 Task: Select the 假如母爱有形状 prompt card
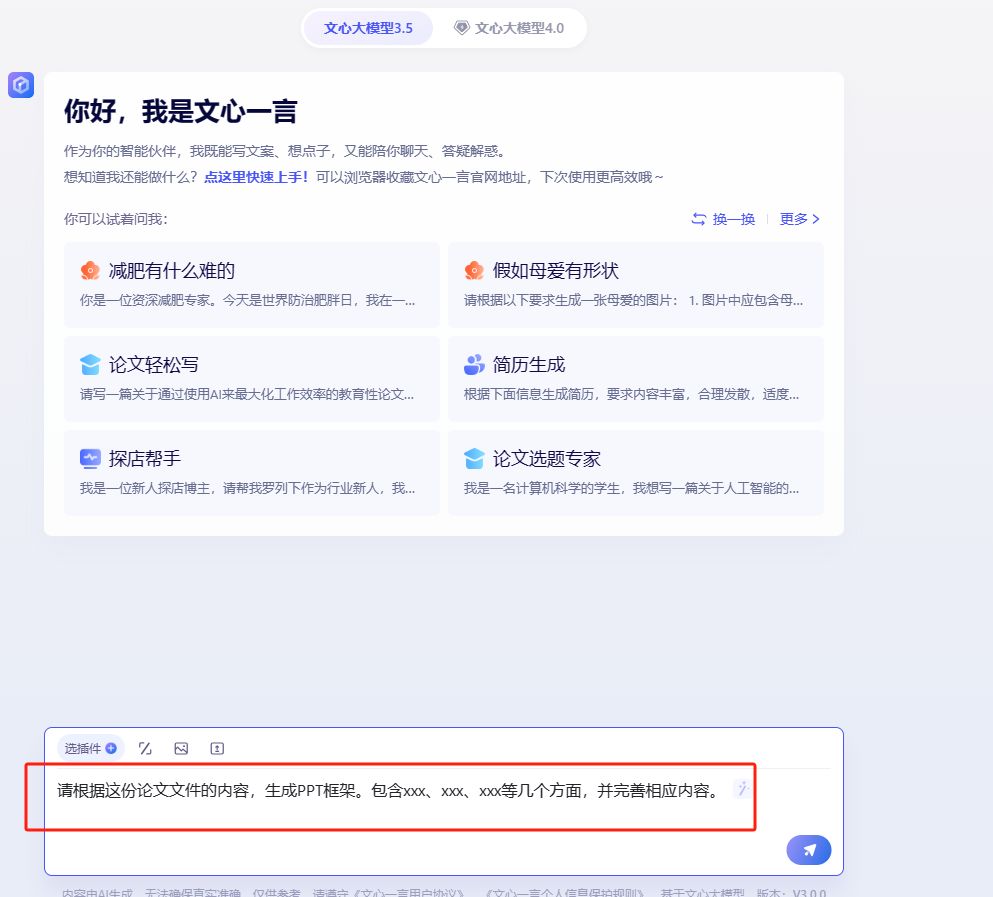[636, 285]
